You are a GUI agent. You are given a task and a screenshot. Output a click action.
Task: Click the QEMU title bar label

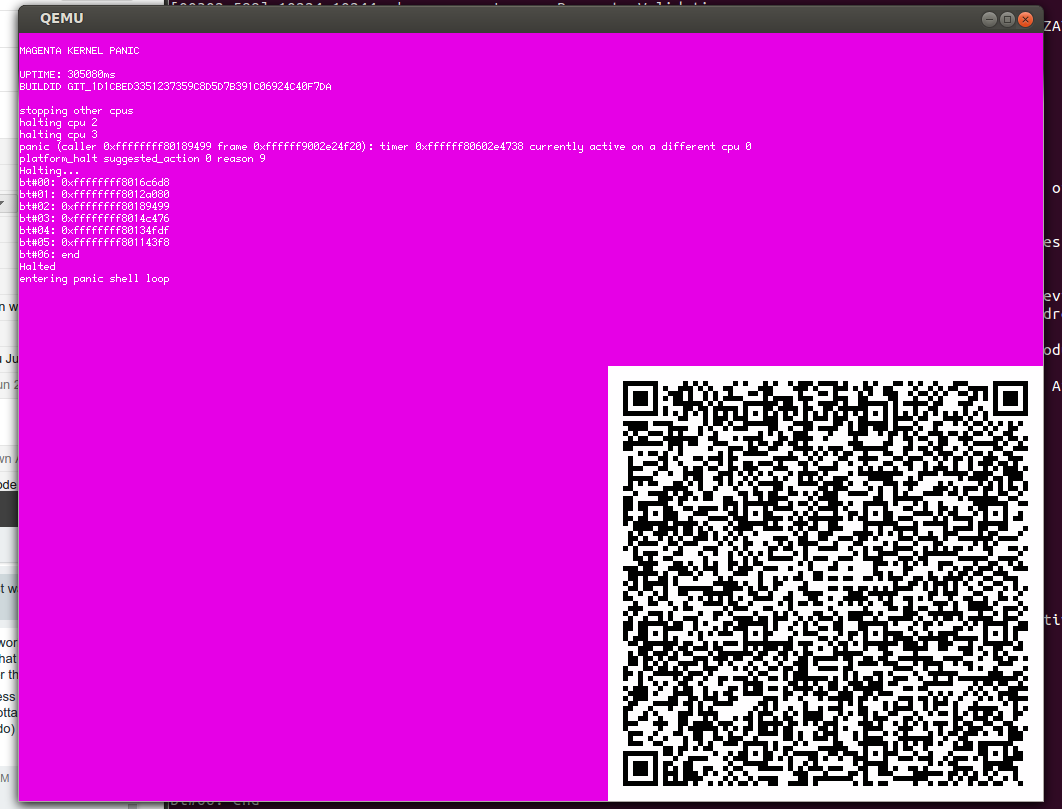[62, 18]
